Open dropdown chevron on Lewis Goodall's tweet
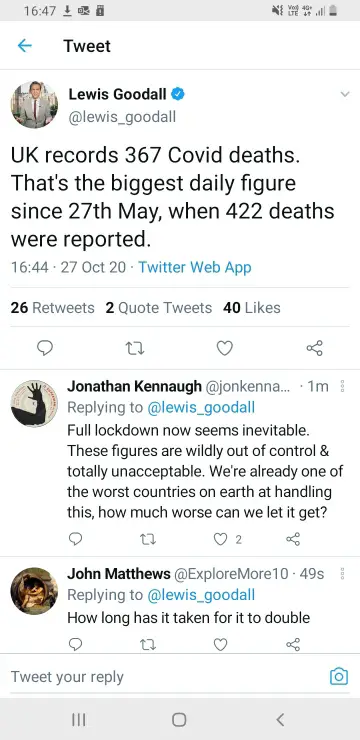Screen dimensions: 360x740 345,94
